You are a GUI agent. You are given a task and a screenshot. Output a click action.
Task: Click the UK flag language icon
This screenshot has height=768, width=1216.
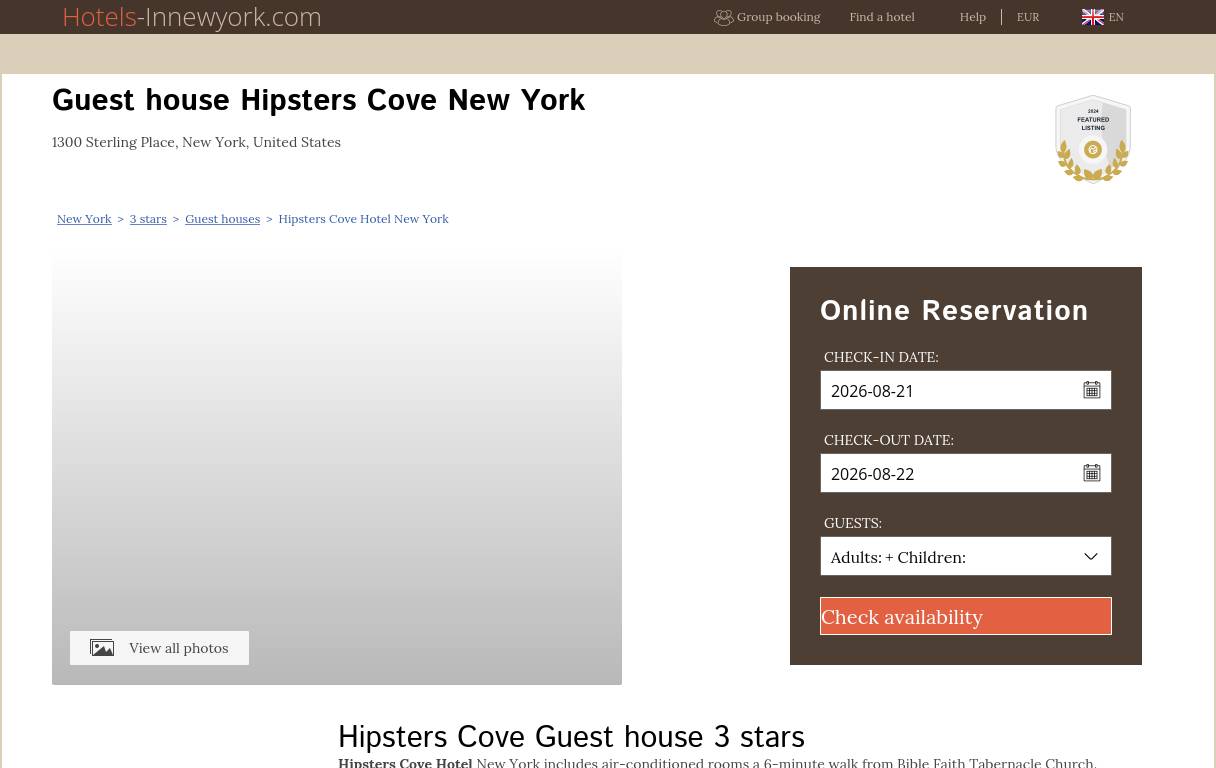pyautogui.click(x=1092, y=17)
